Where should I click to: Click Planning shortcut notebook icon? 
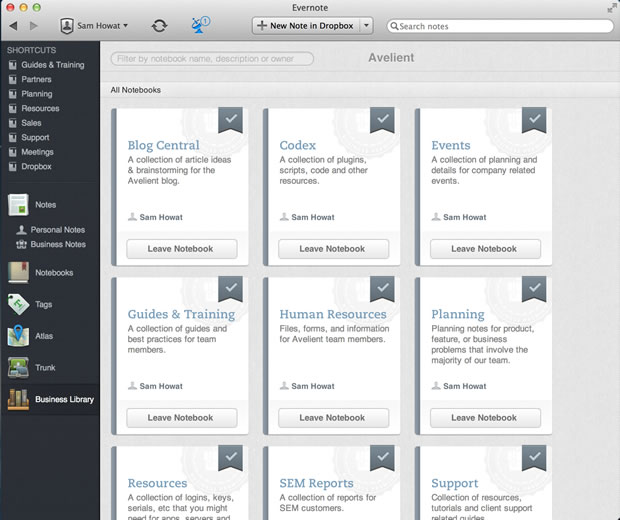click(13, 94)
